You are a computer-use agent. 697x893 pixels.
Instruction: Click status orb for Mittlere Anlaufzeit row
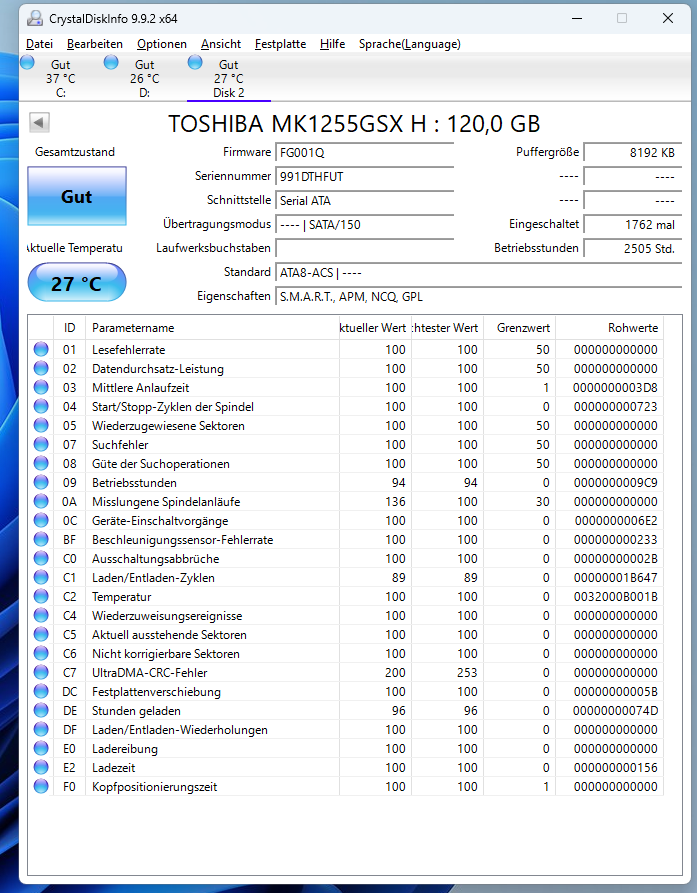[x=41, y=387]
